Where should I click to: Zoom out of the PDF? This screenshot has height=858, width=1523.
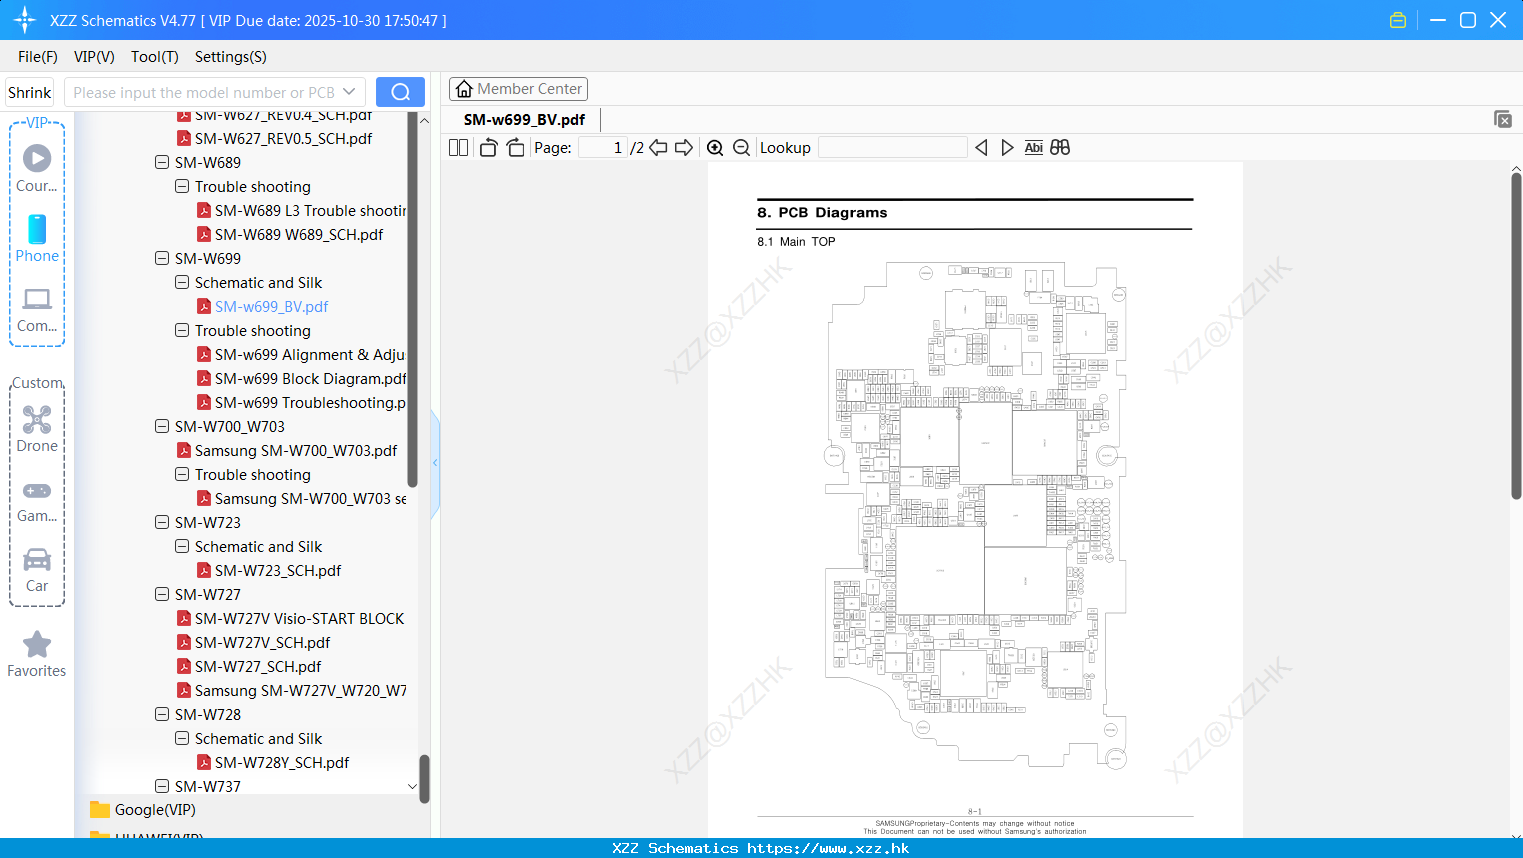coord(741,147)
